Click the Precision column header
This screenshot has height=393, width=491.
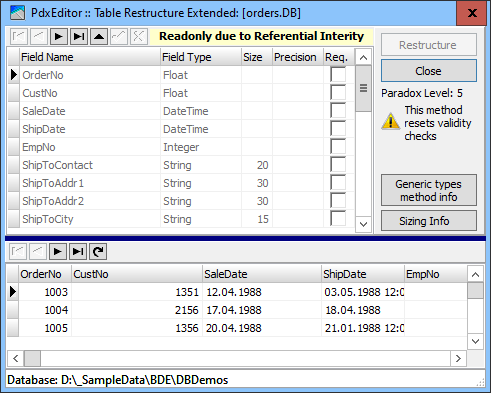click(x=298, y=57)
